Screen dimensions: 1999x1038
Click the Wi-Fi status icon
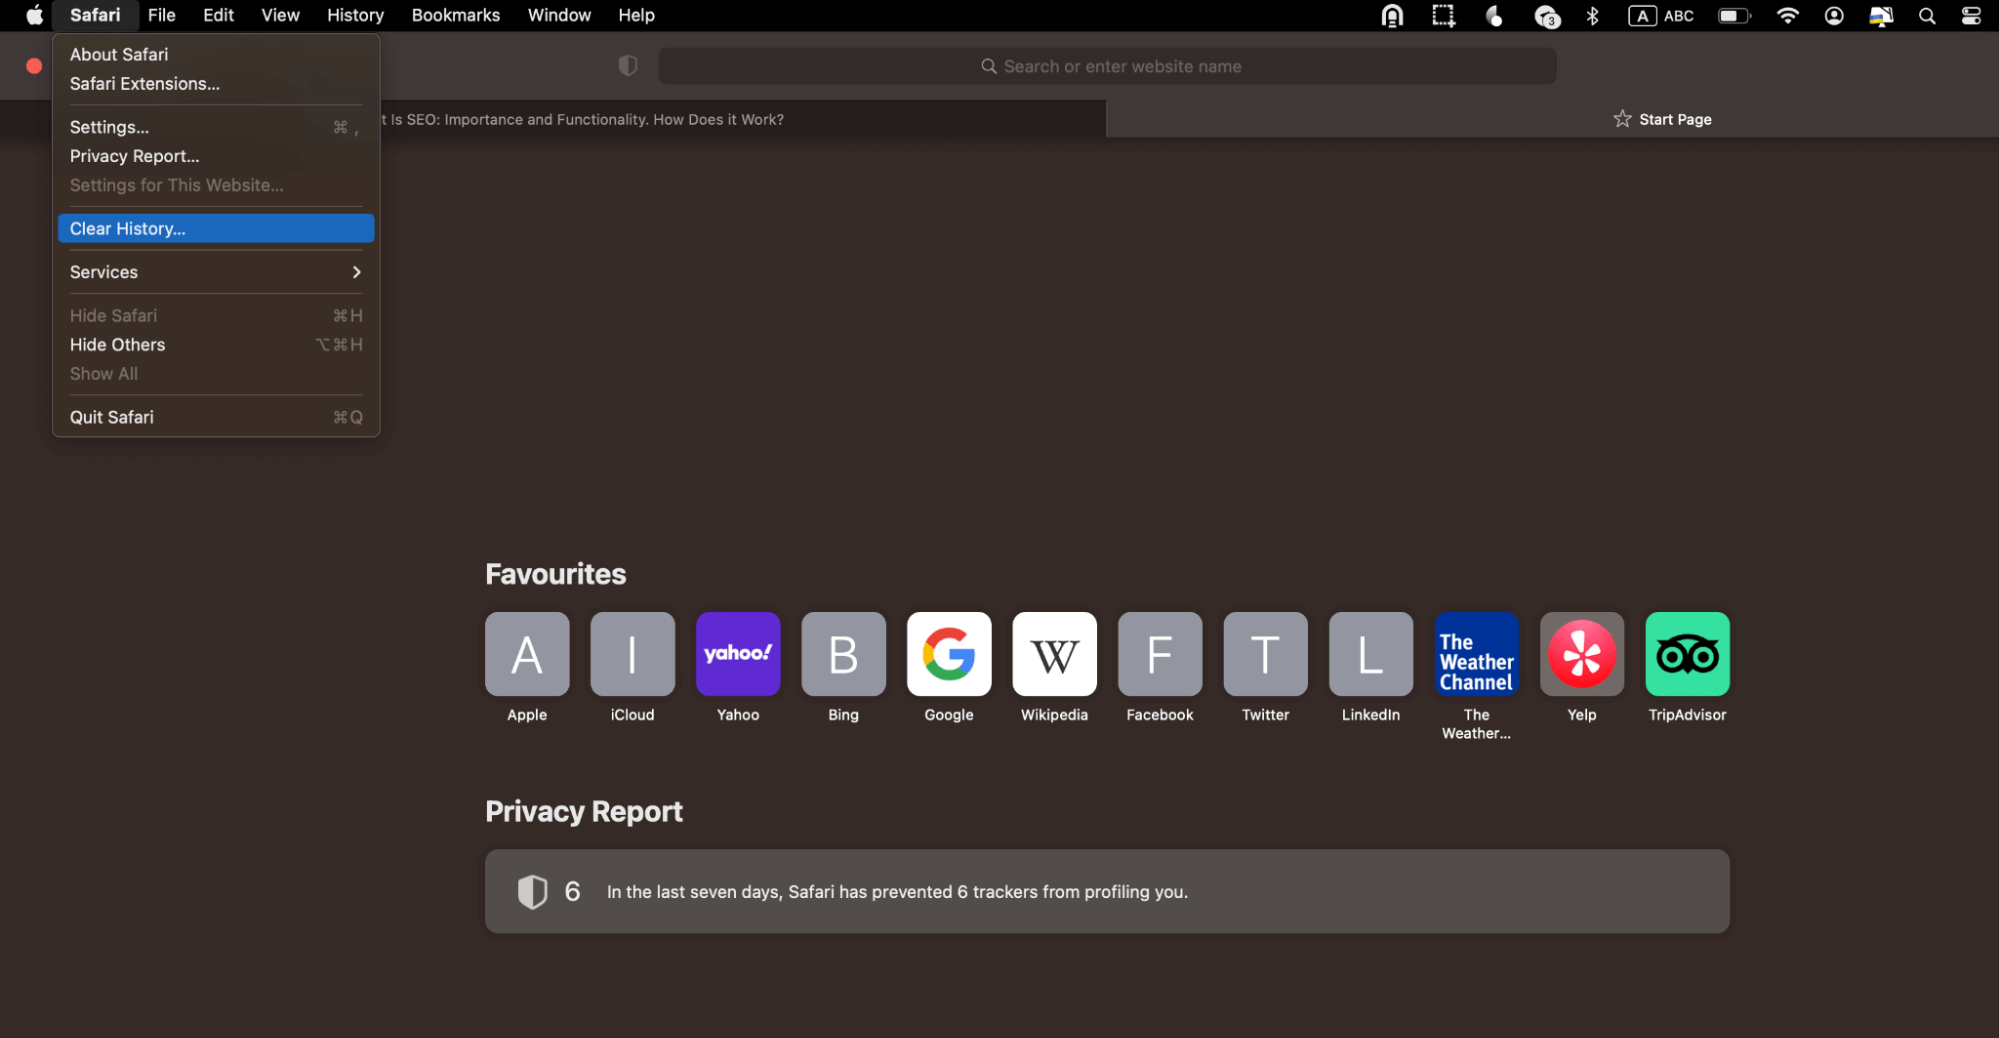pyautogui.click(x=1788, y=15)
